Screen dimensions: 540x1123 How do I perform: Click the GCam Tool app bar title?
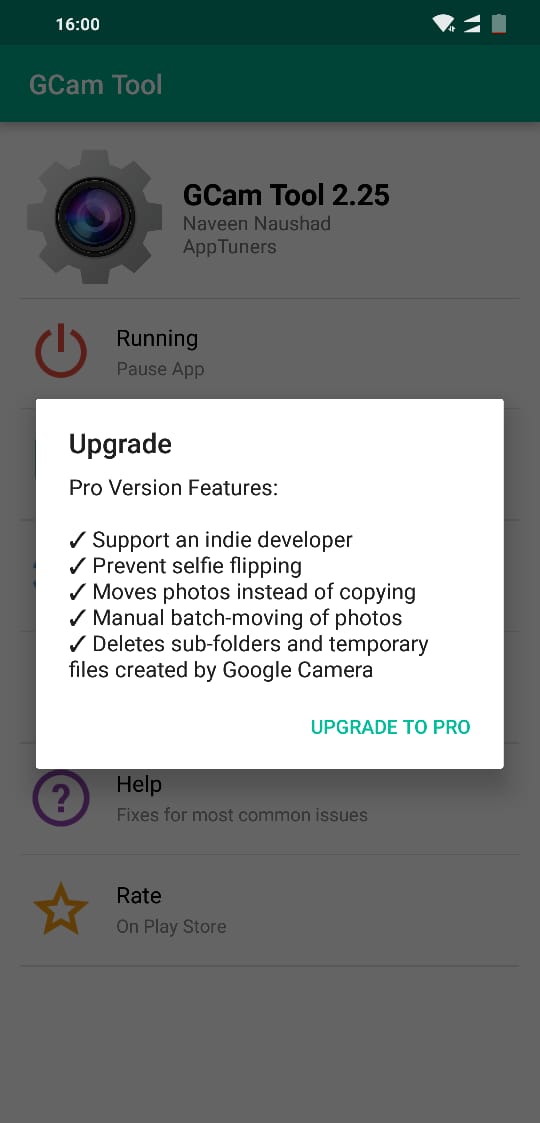pos(96,85)
